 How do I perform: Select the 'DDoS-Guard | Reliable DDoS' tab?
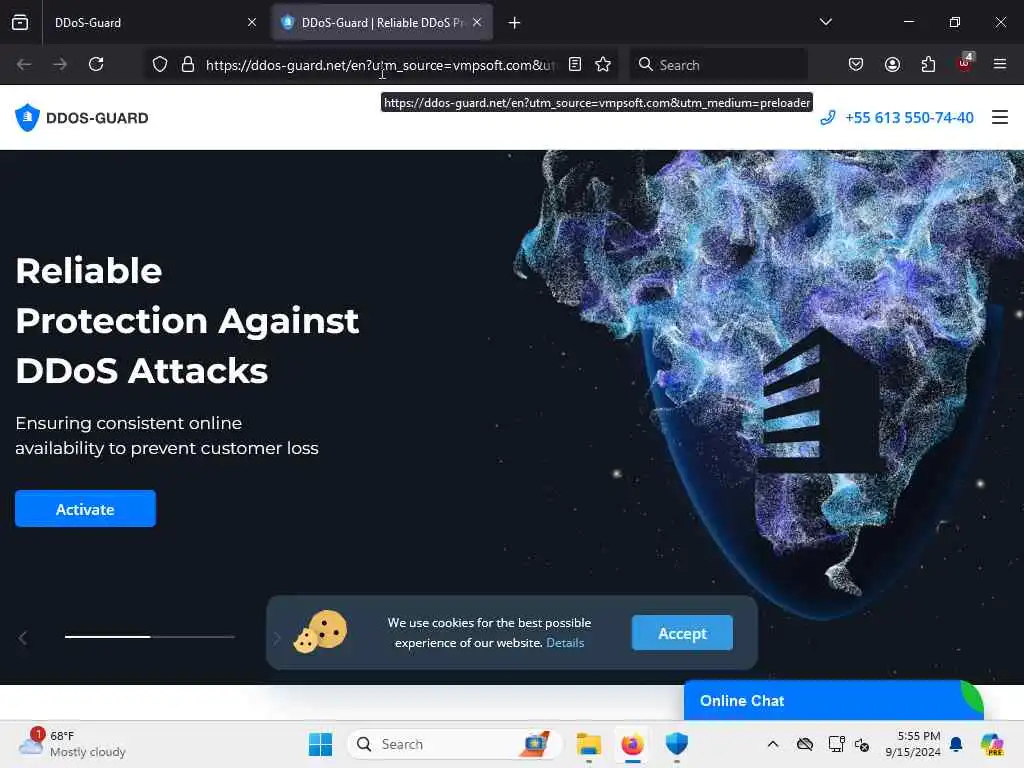coord(382,23)
